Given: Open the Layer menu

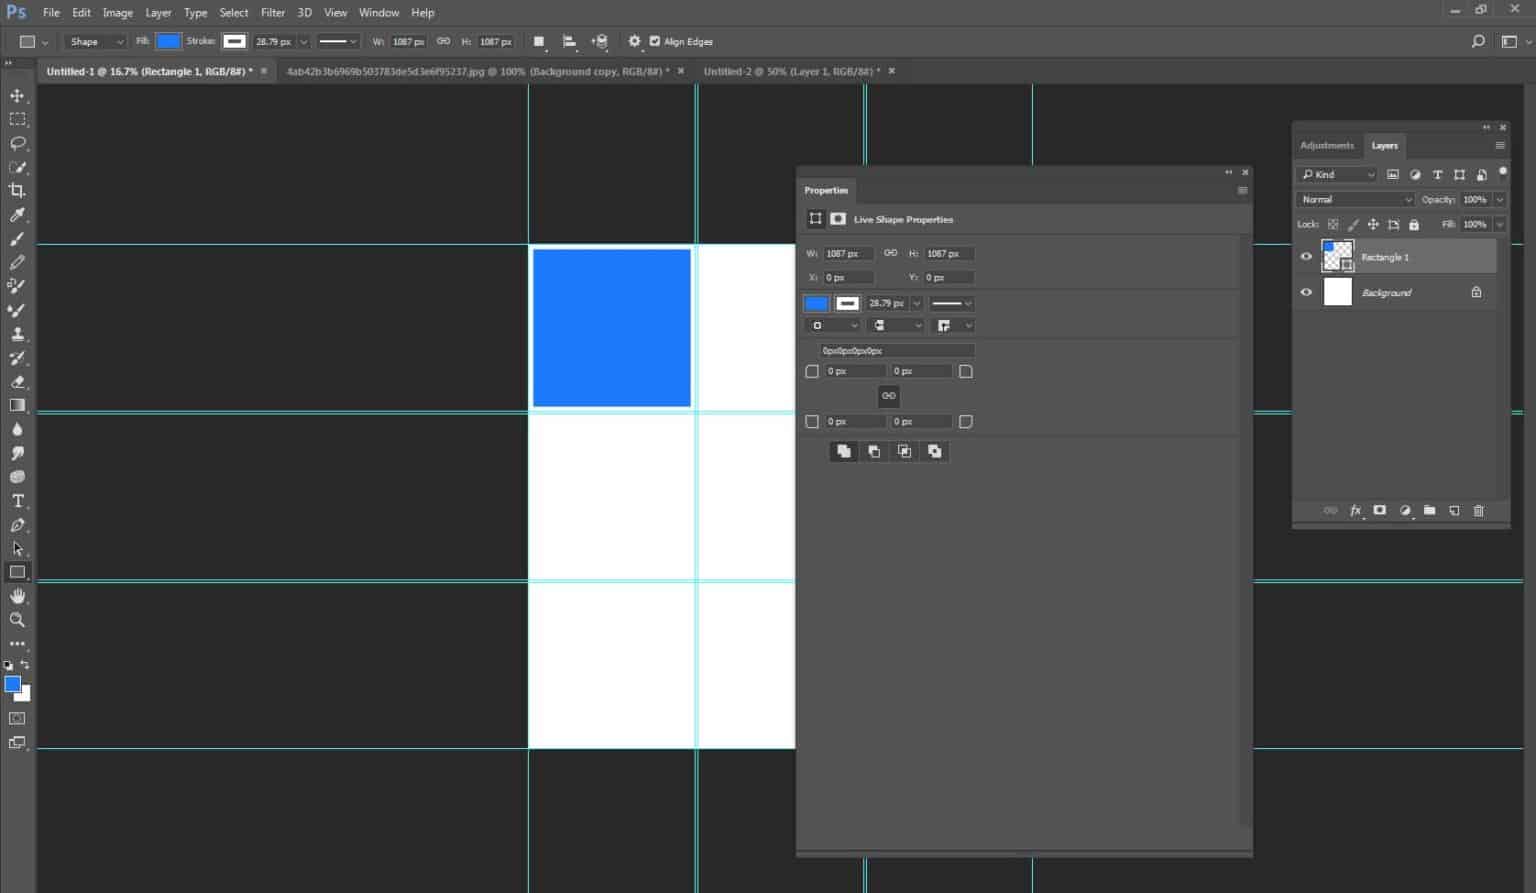Looking at the screenshot, I should point(158,12).
